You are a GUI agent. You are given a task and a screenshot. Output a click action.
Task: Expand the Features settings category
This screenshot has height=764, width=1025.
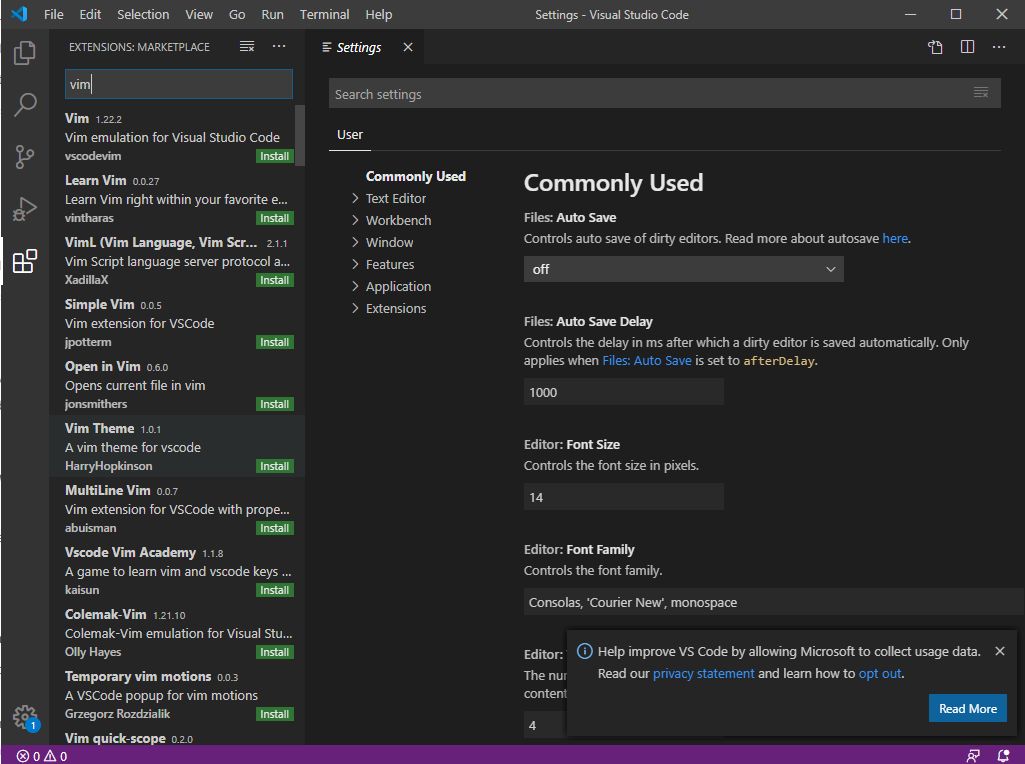coord(390,265)
